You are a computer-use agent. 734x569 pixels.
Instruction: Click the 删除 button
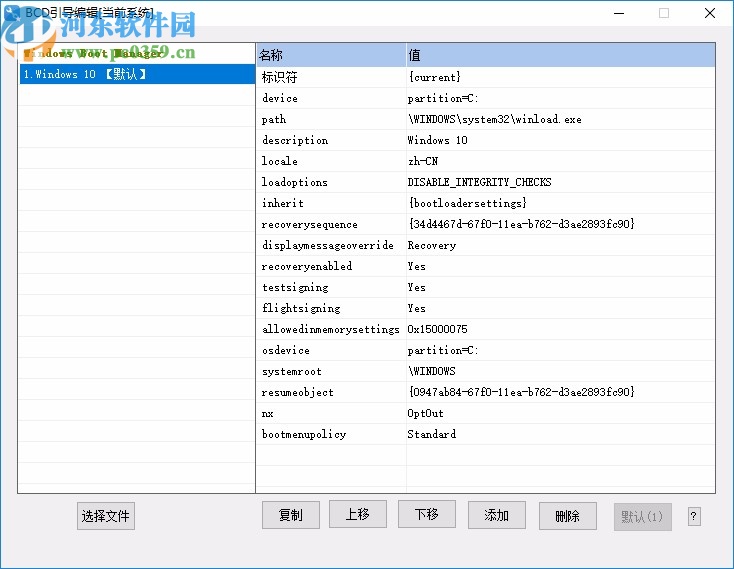[x=567, y=516]
